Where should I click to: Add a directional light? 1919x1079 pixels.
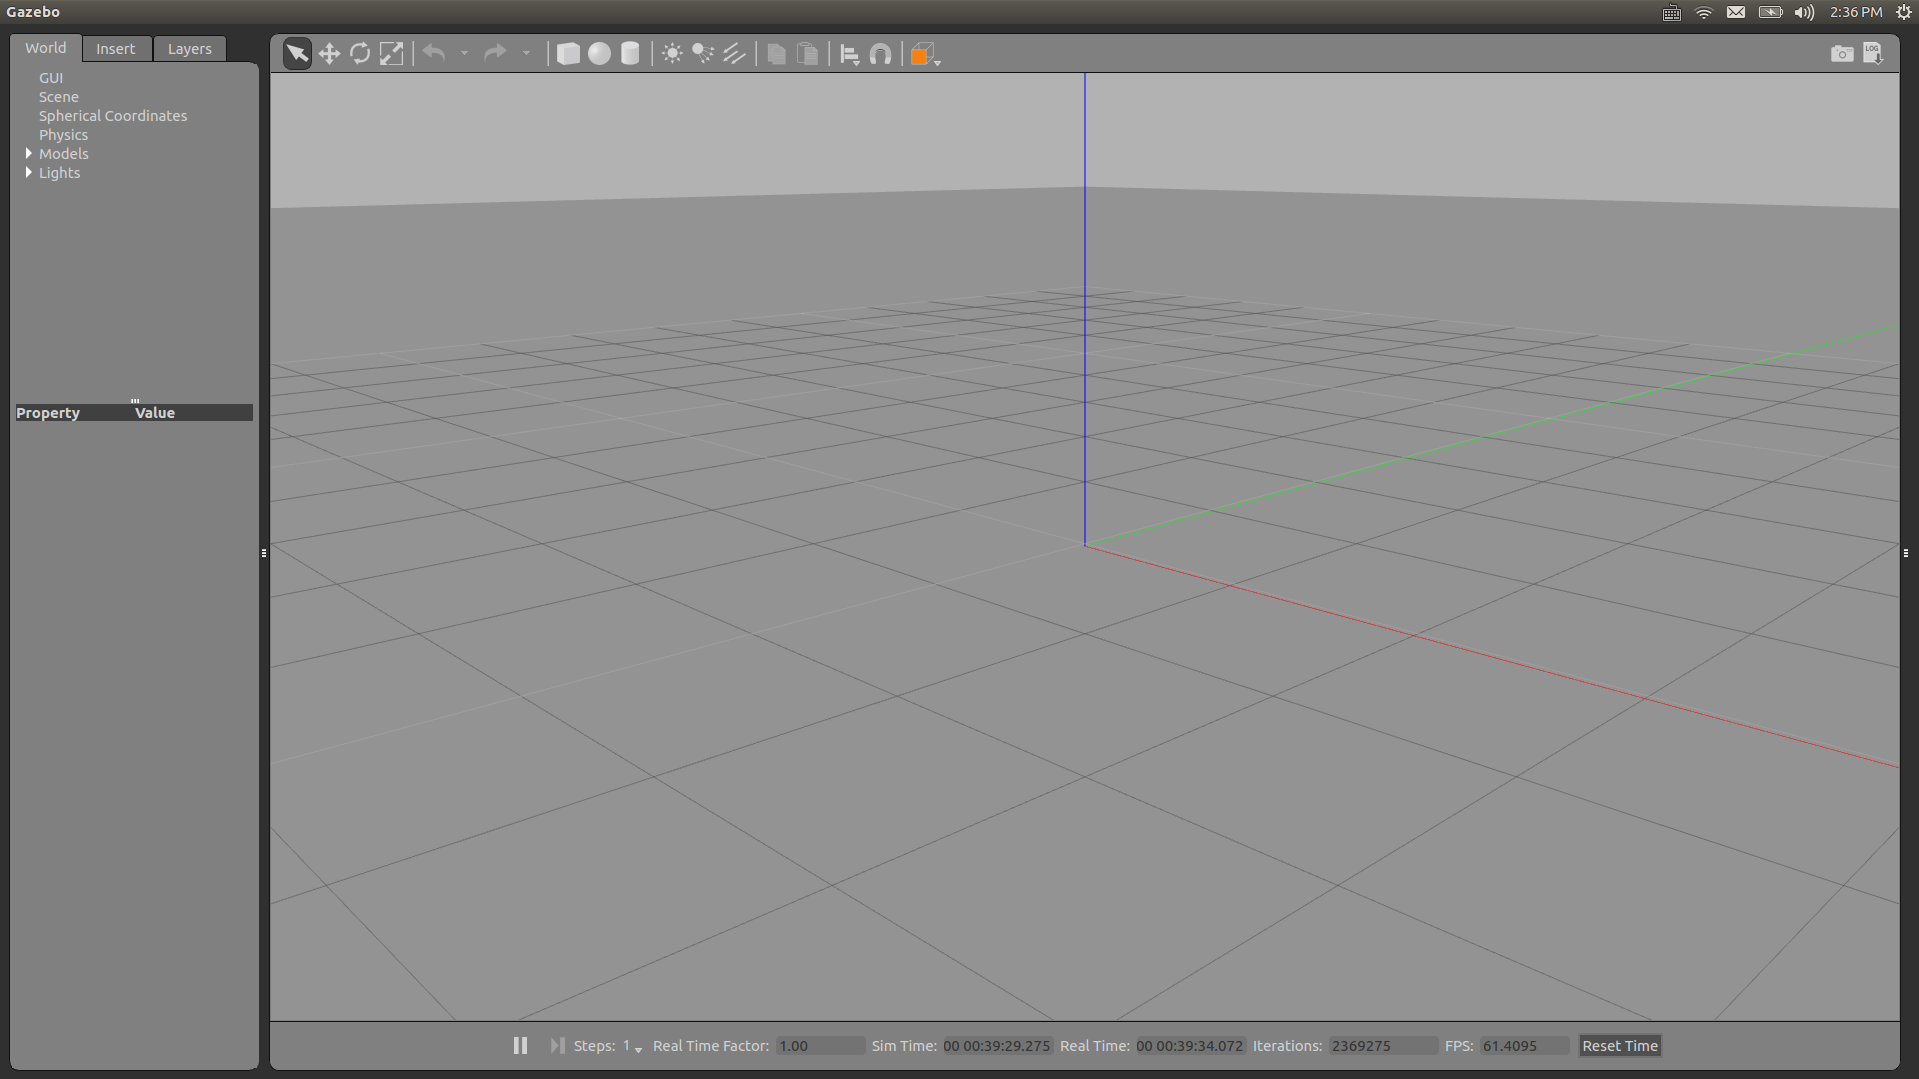[x=734, y=54]
